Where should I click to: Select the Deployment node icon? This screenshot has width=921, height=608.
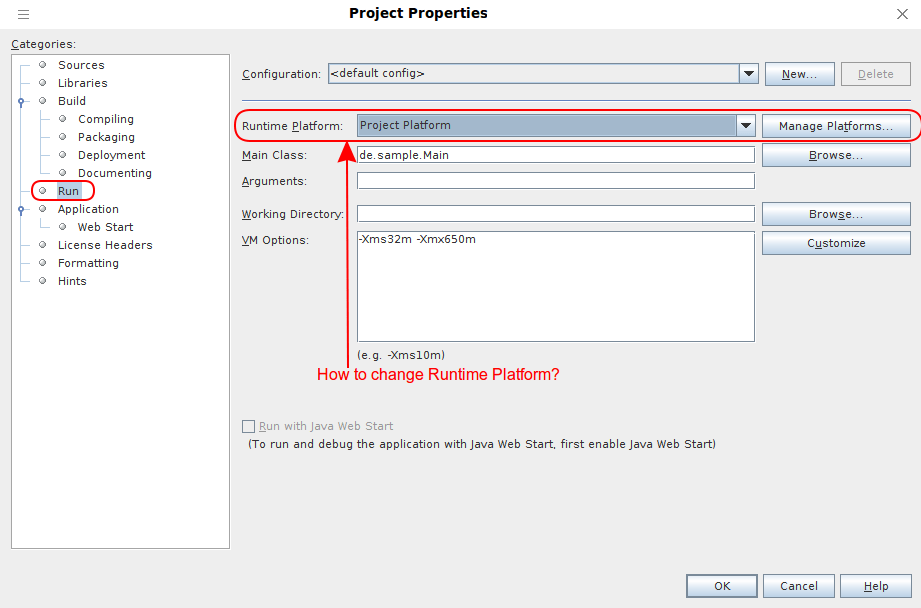(x=60, y=155)
